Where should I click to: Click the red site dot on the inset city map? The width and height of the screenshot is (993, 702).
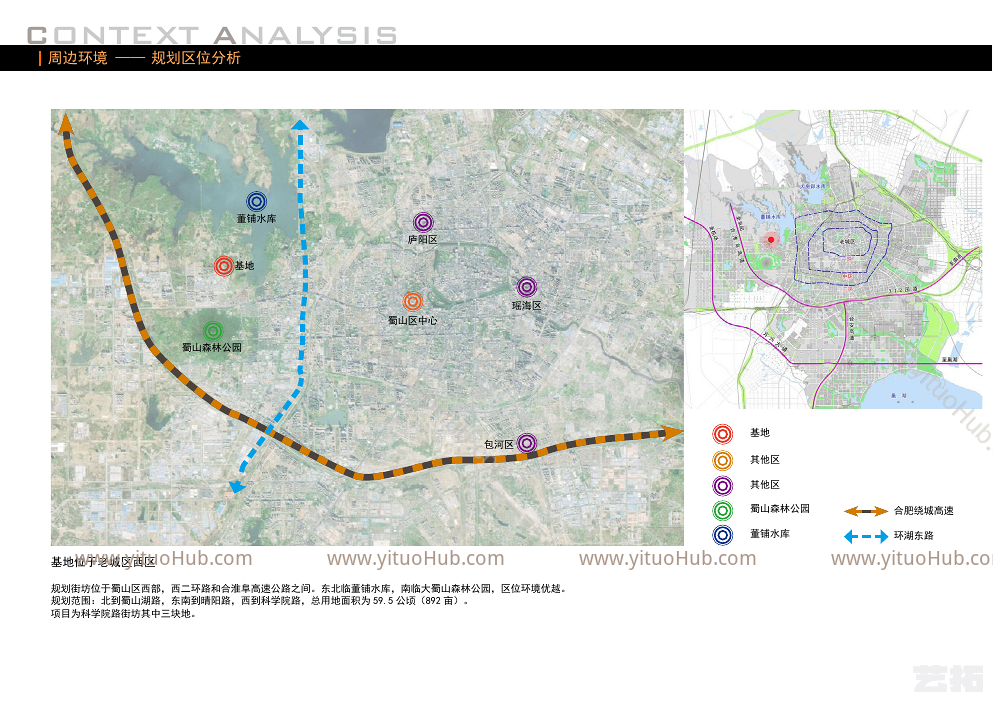tap(771, 240)
